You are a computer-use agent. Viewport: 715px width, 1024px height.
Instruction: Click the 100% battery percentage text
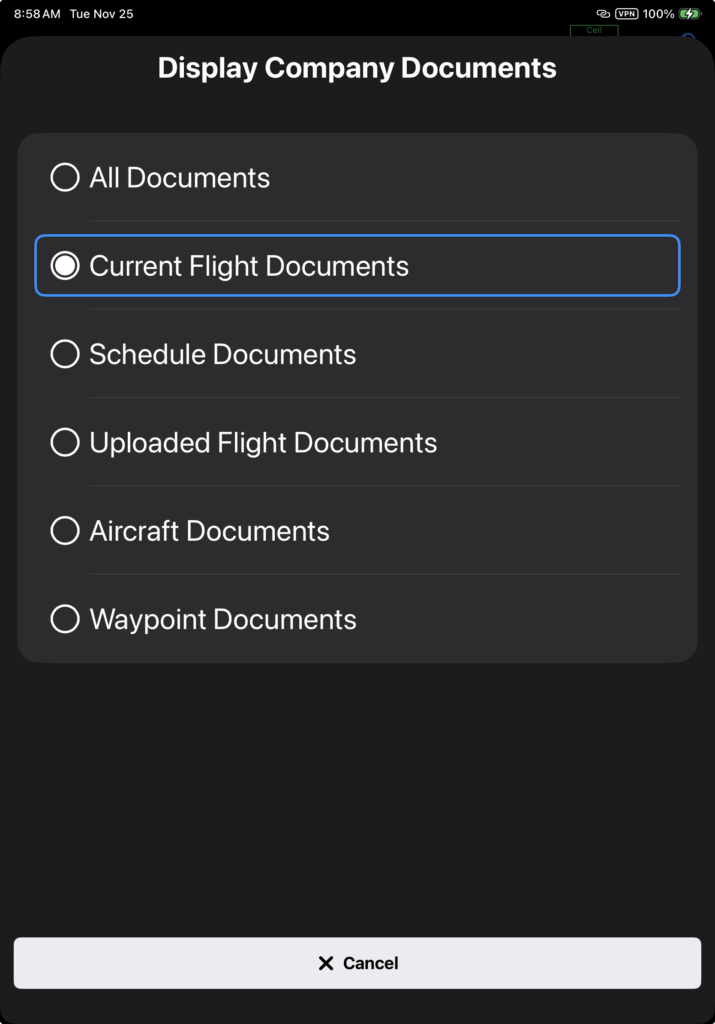(658, 14)
